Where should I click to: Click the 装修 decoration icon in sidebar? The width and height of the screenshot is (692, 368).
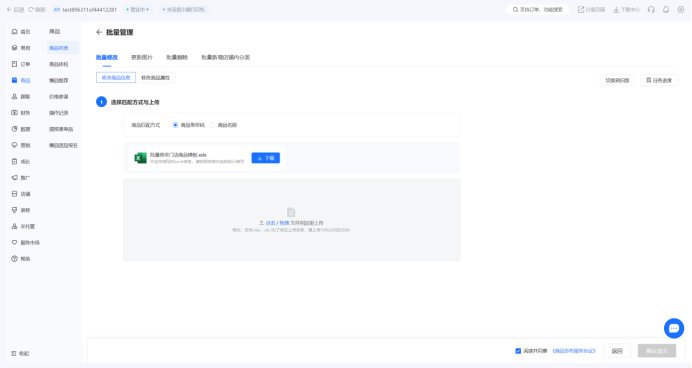pos(15,210)
